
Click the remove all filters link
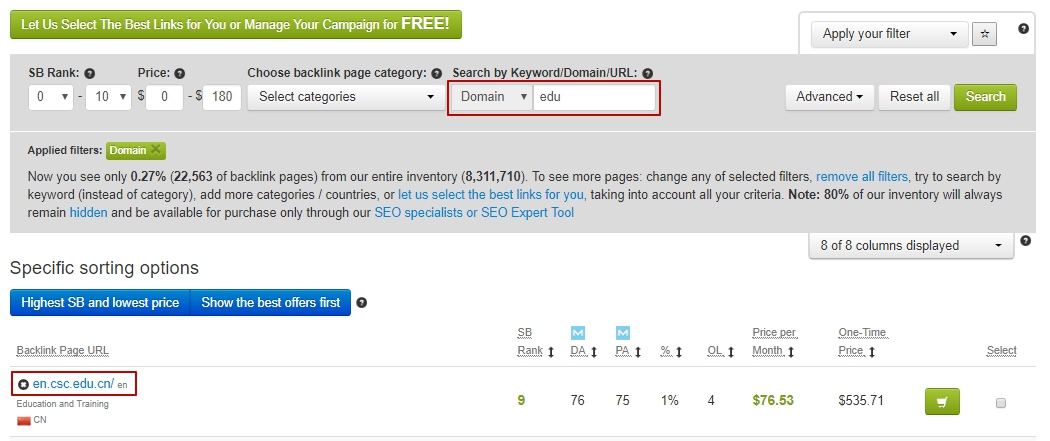(862, 176)
